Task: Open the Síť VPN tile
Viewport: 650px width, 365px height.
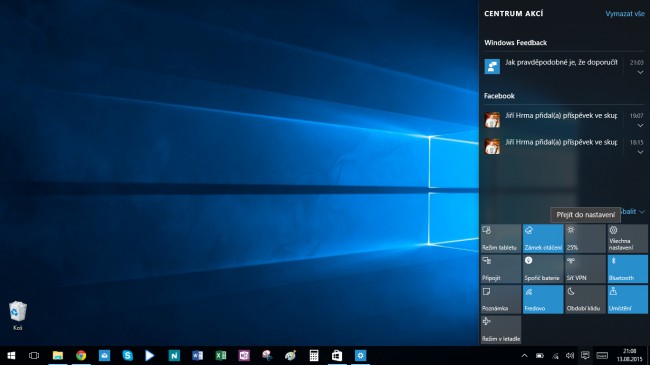Action: coord(585,269)
